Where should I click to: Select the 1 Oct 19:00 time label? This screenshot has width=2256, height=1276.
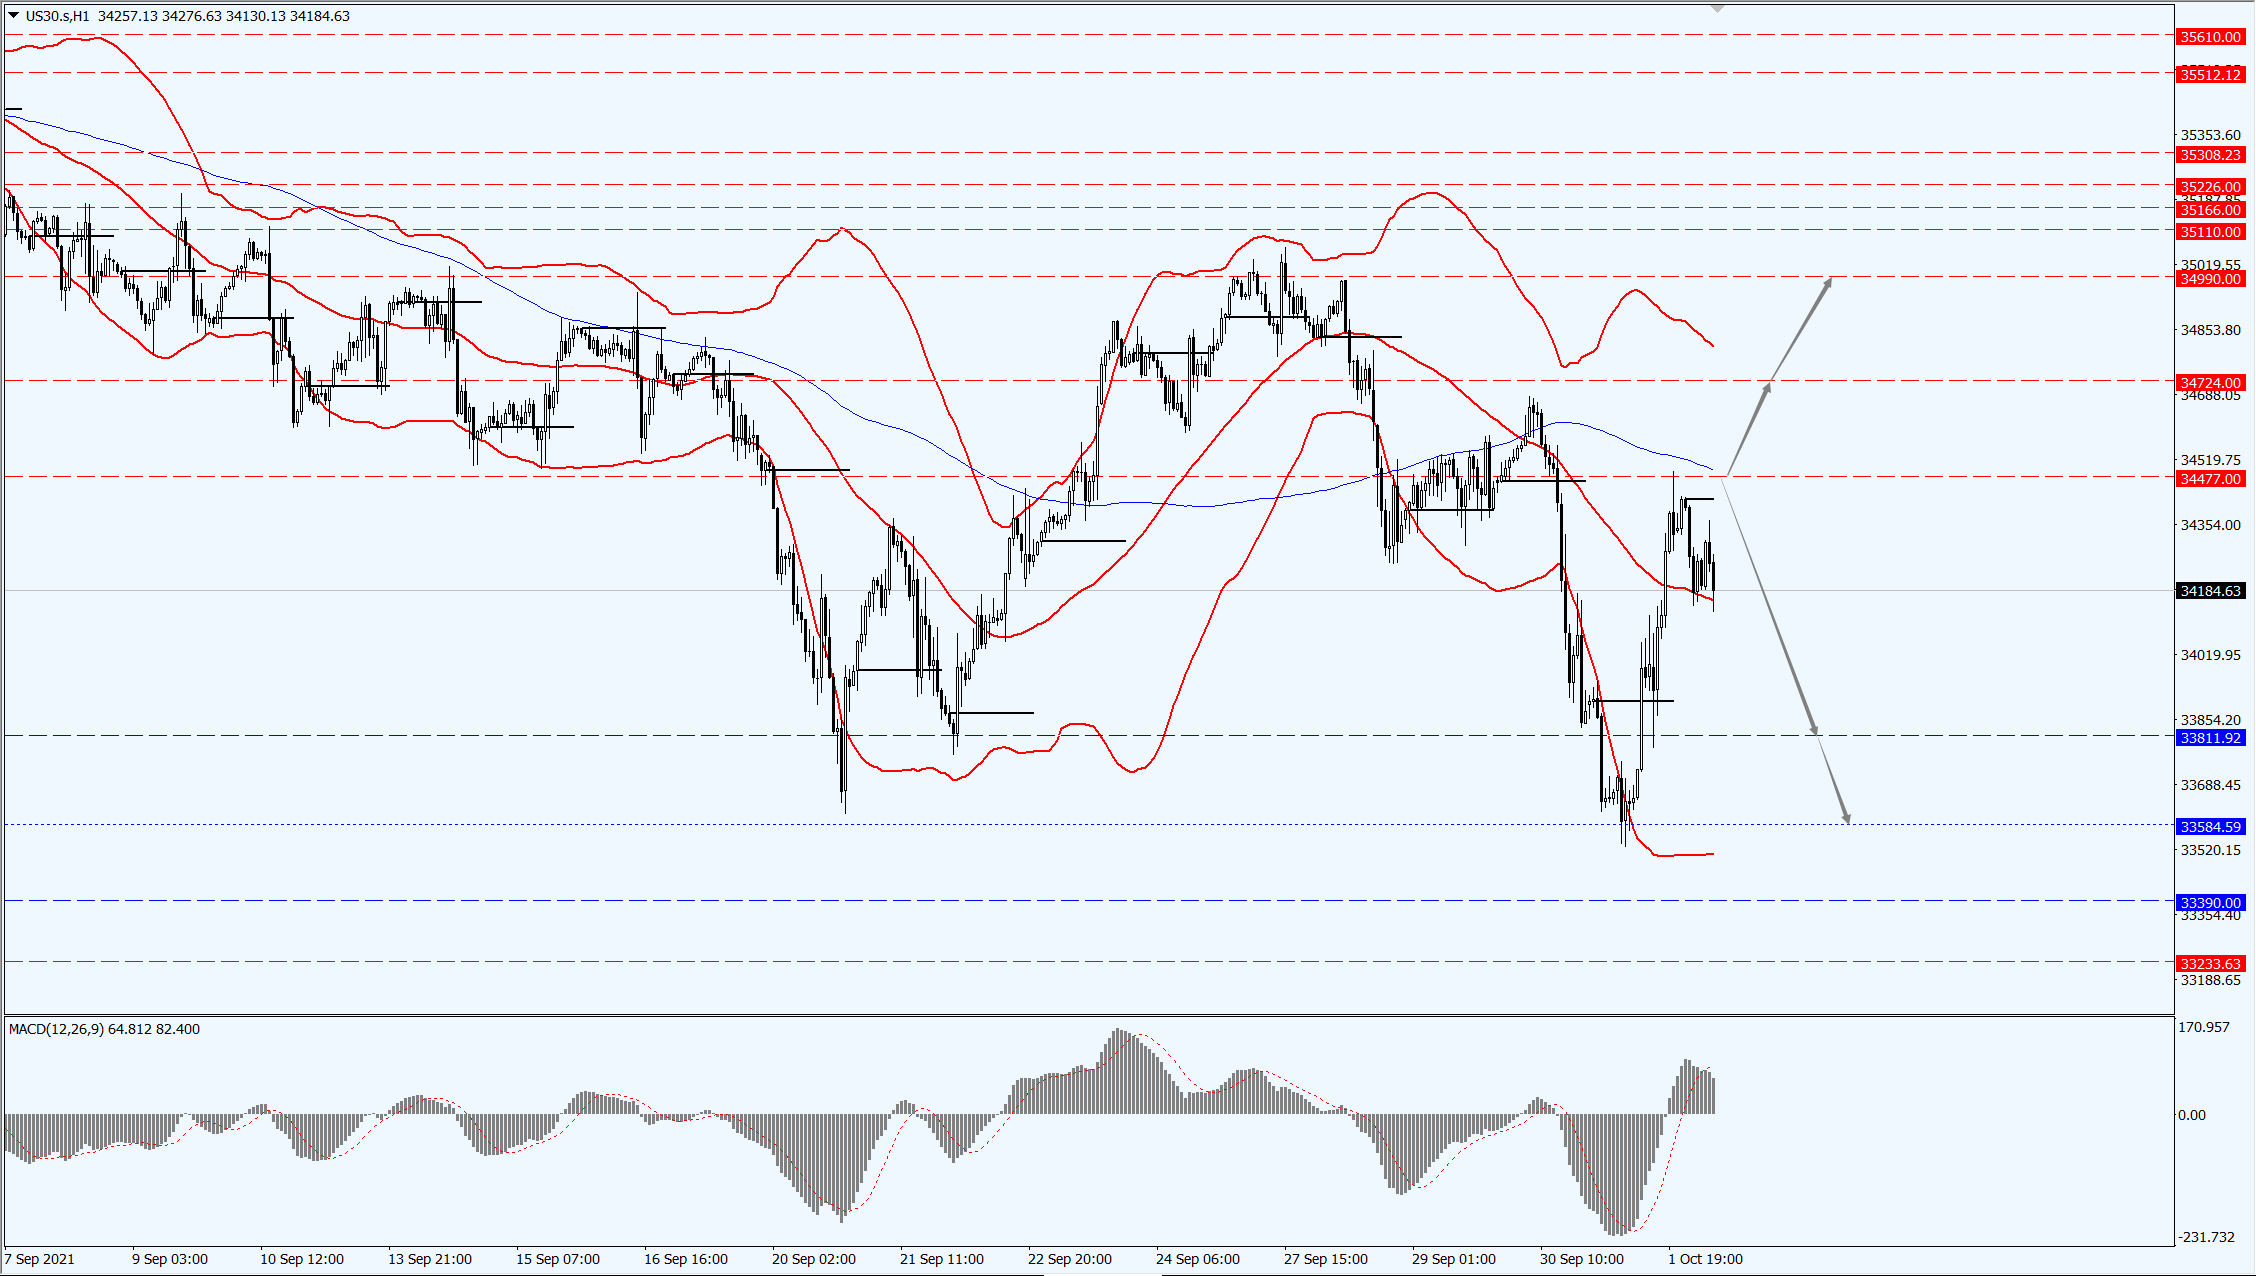tap(1706, 1259)
